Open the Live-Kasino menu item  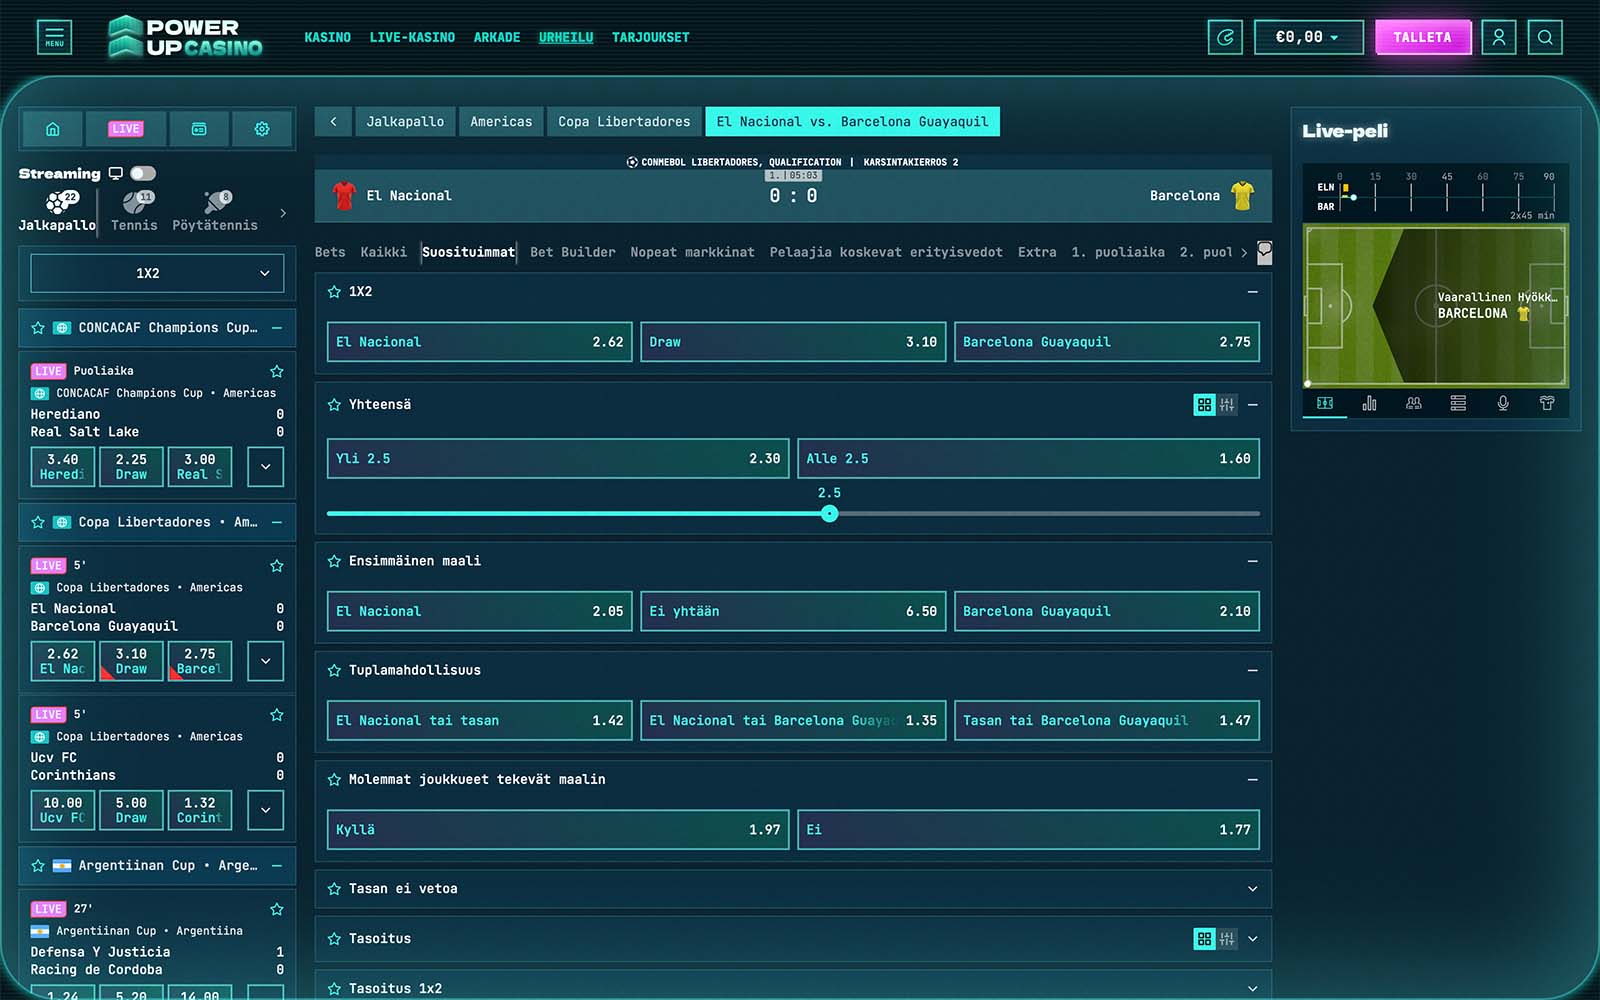[x=412, y=38]
